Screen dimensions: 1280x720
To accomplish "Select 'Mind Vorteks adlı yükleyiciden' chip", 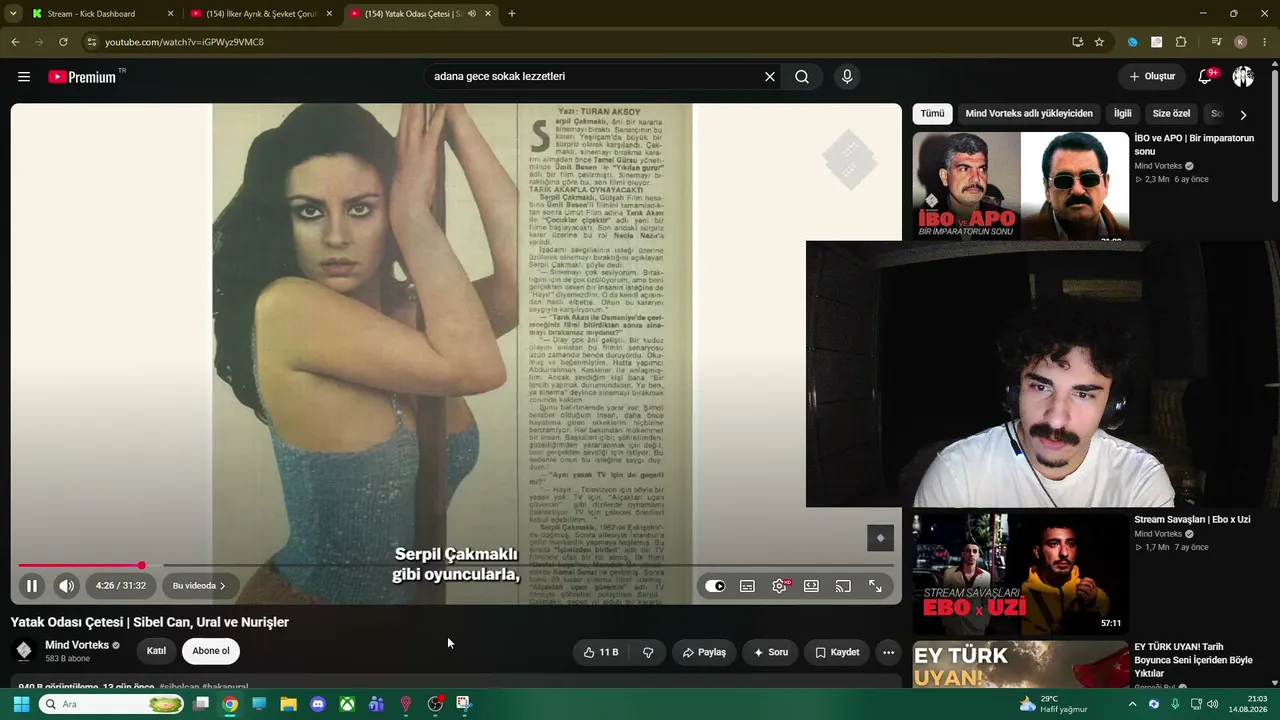I will [1029, 114].
